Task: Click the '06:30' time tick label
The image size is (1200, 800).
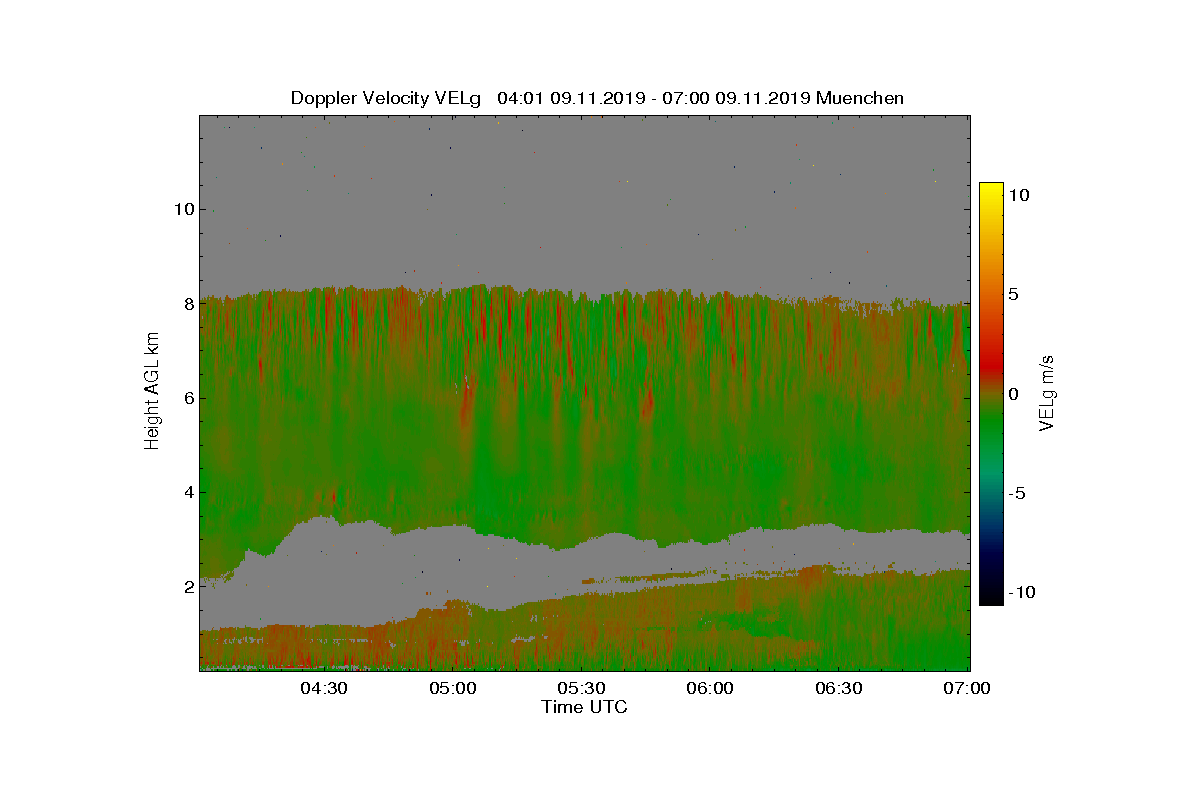Action: tap(839, 689)
